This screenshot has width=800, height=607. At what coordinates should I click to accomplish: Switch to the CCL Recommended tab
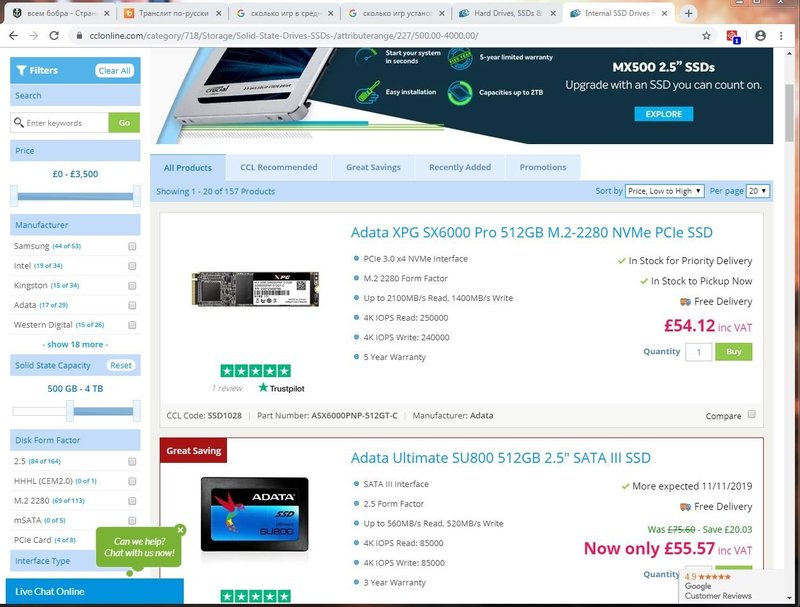(278, 167)
